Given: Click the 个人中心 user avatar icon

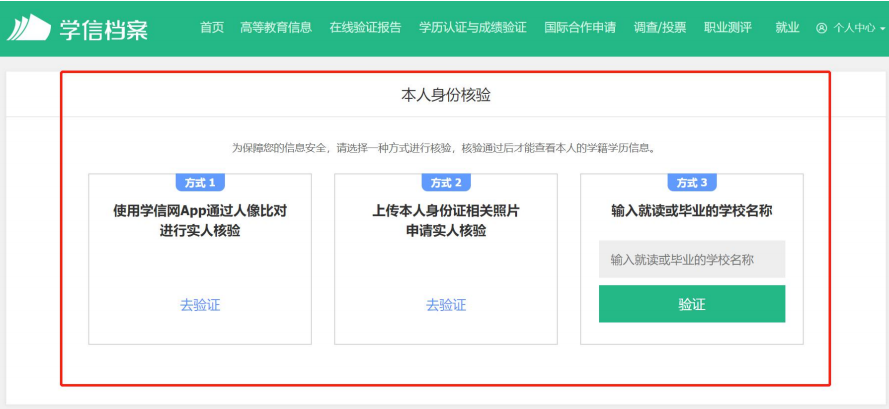Looking at the screenshot, I should tap(821, 29).
